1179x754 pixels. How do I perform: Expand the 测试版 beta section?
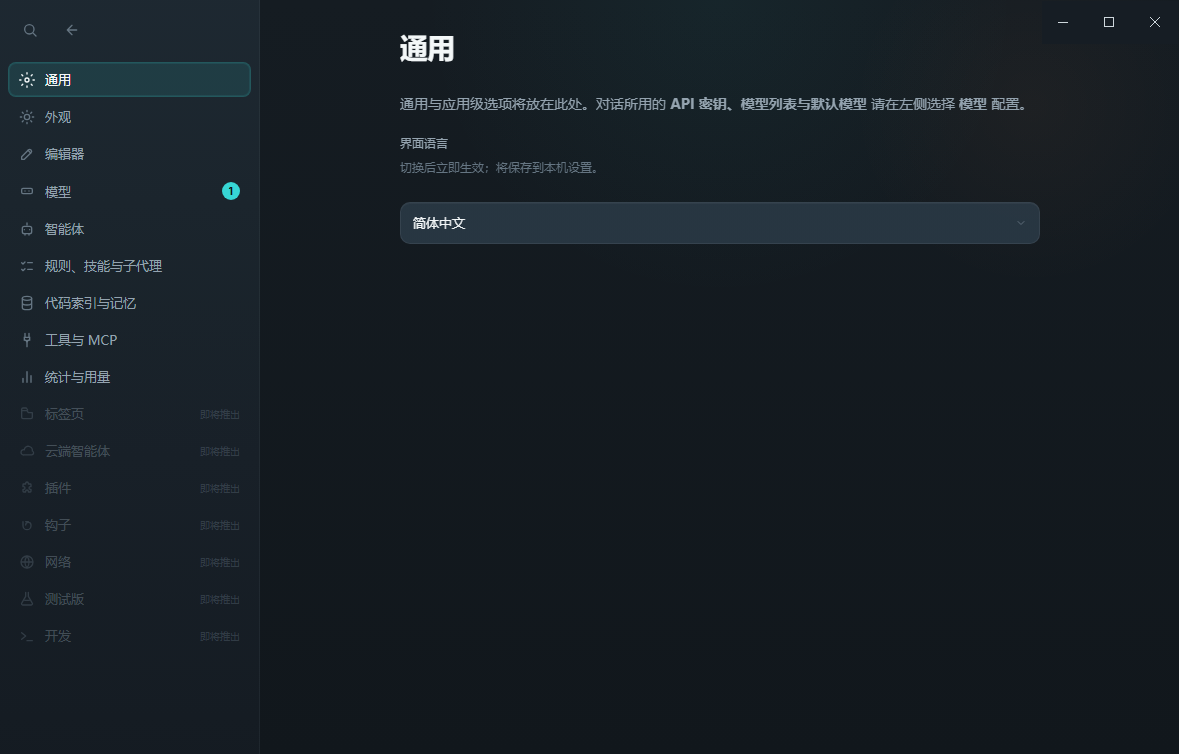pos(57,598)
